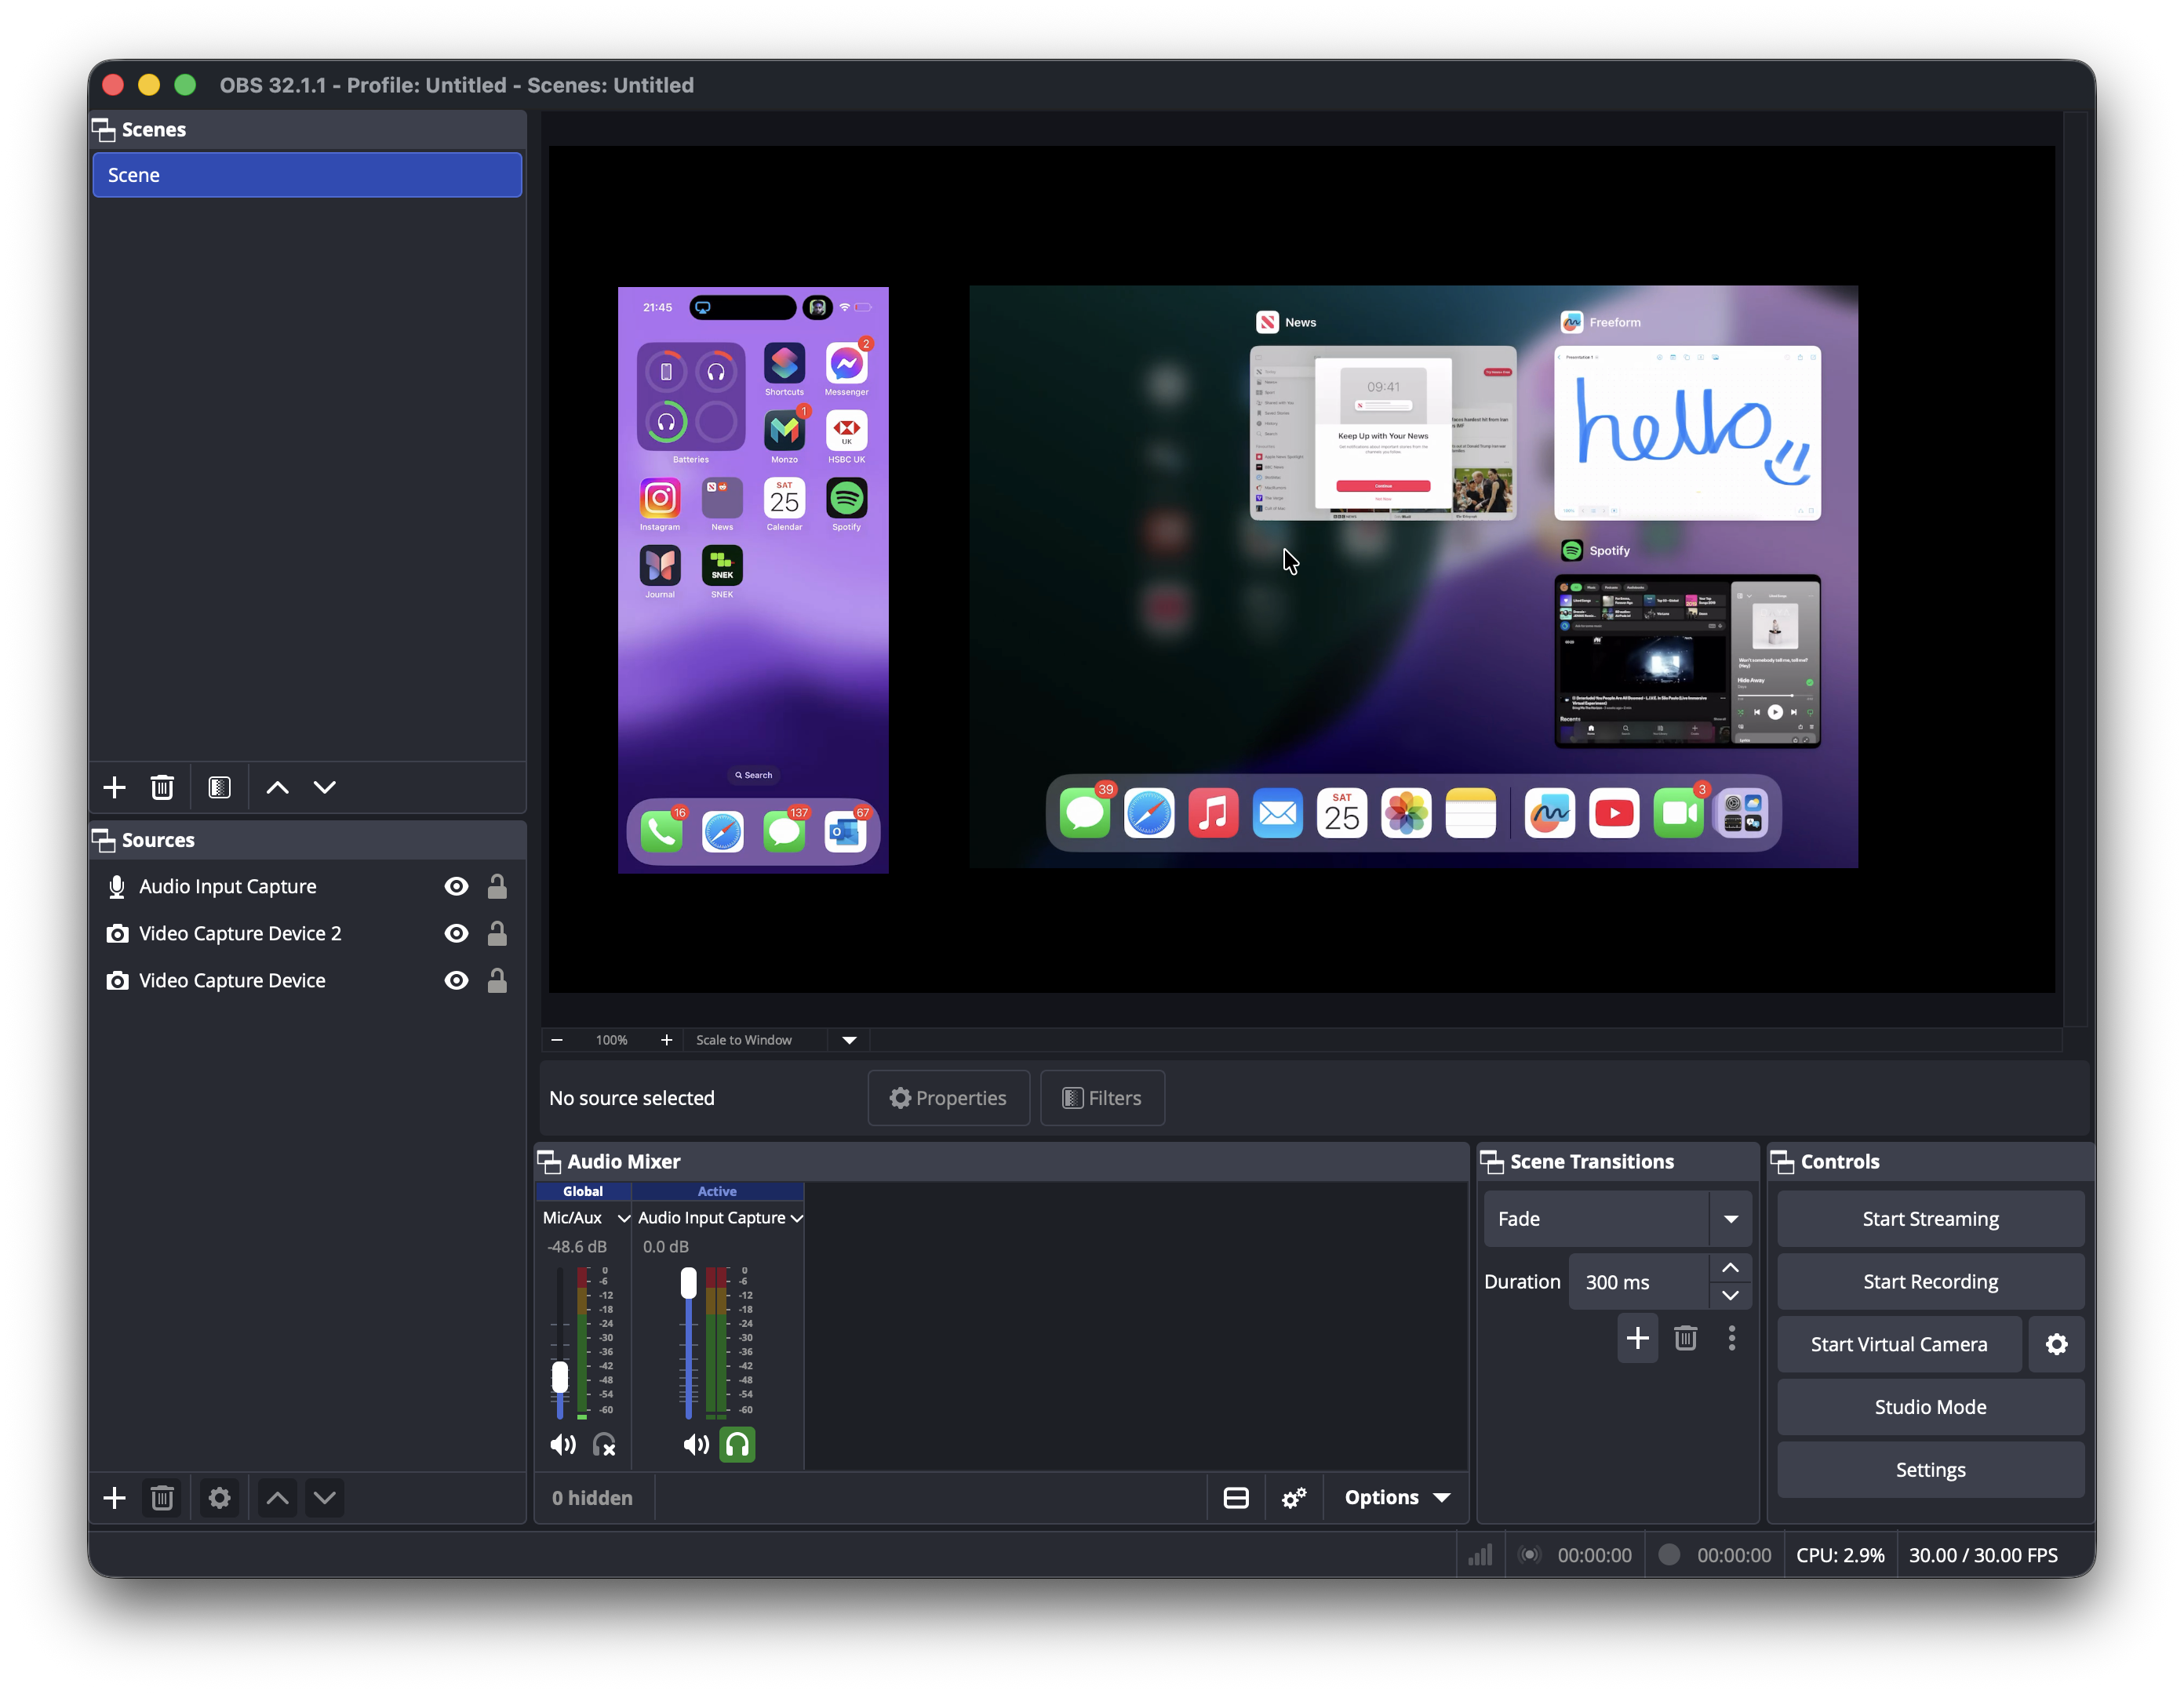Open the mixer Options dropdown

point(1397,1497)
